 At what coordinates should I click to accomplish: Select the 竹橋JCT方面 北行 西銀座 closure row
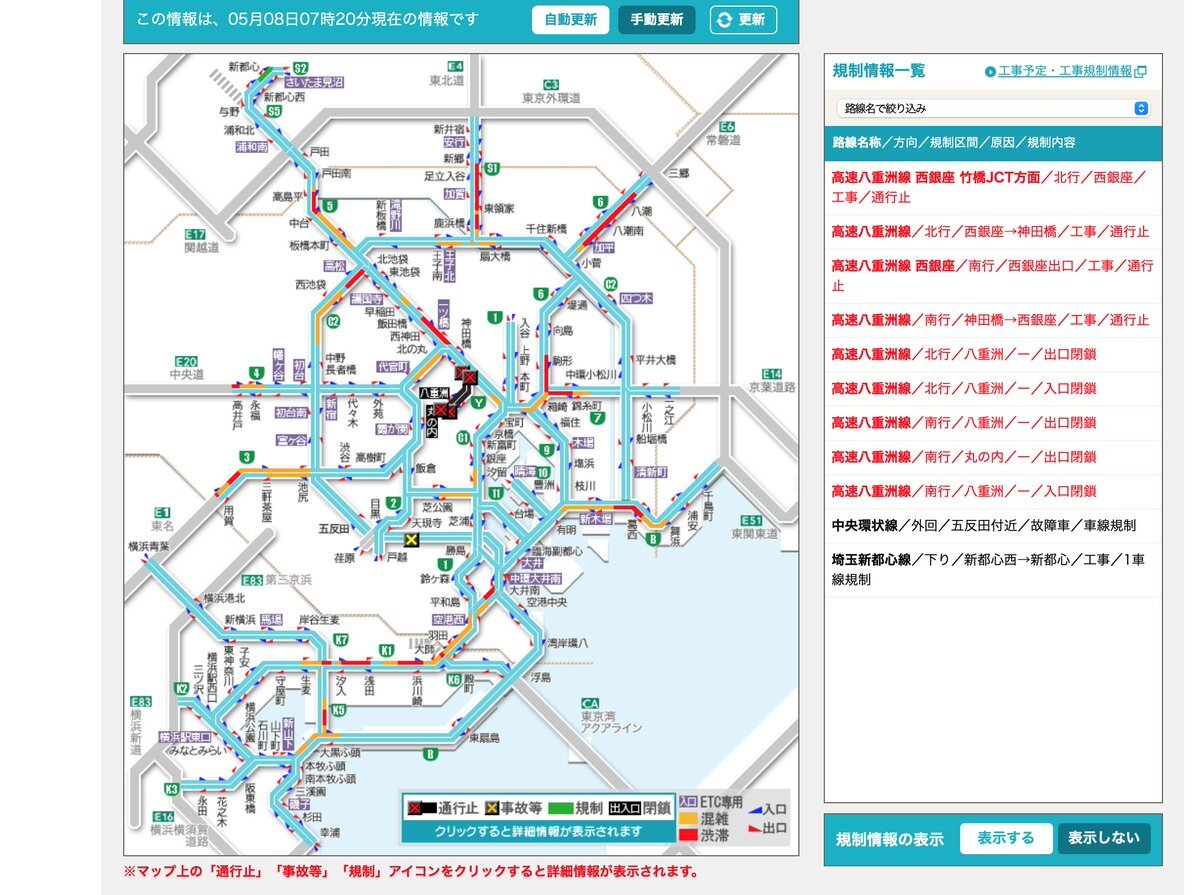pyautogui.click(x=993, y=187)
